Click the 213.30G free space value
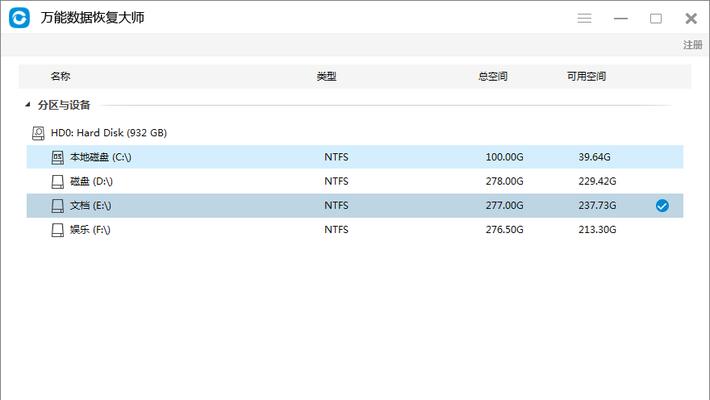This screenshot has height=400, width=710. 597,230
